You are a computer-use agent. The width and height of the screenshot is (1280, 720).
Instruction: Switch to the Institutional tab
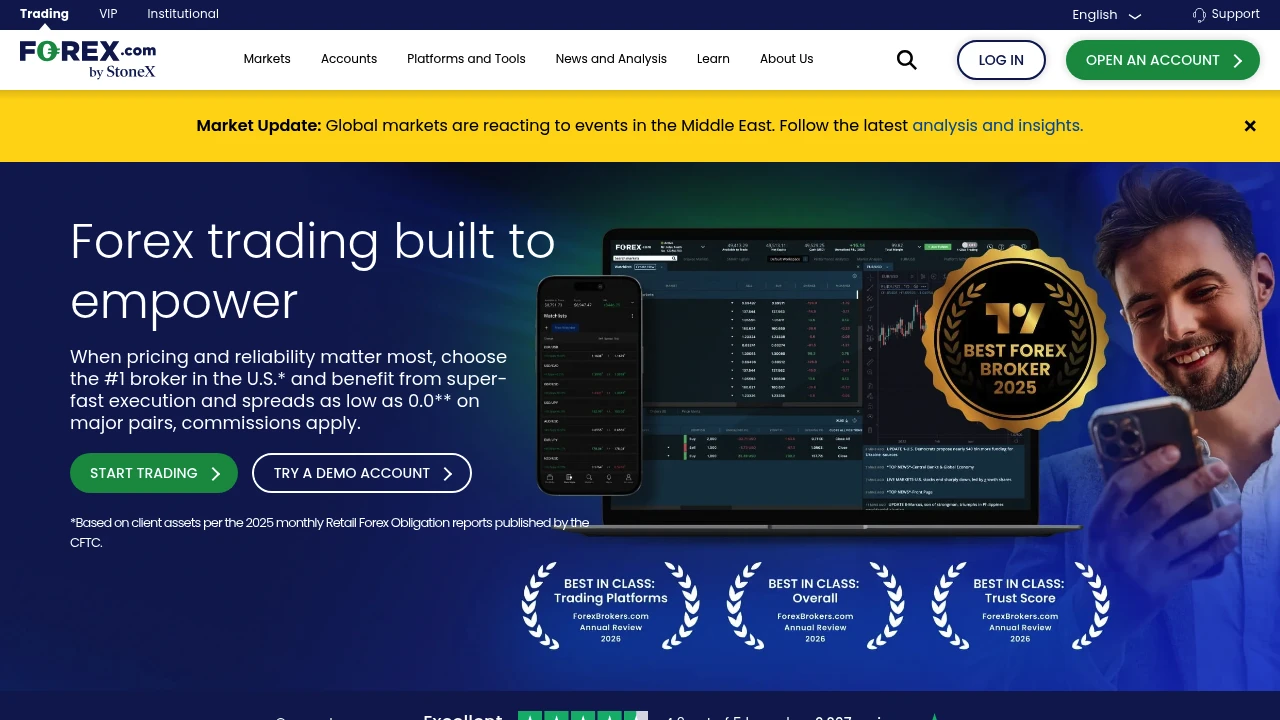[183, 14]
